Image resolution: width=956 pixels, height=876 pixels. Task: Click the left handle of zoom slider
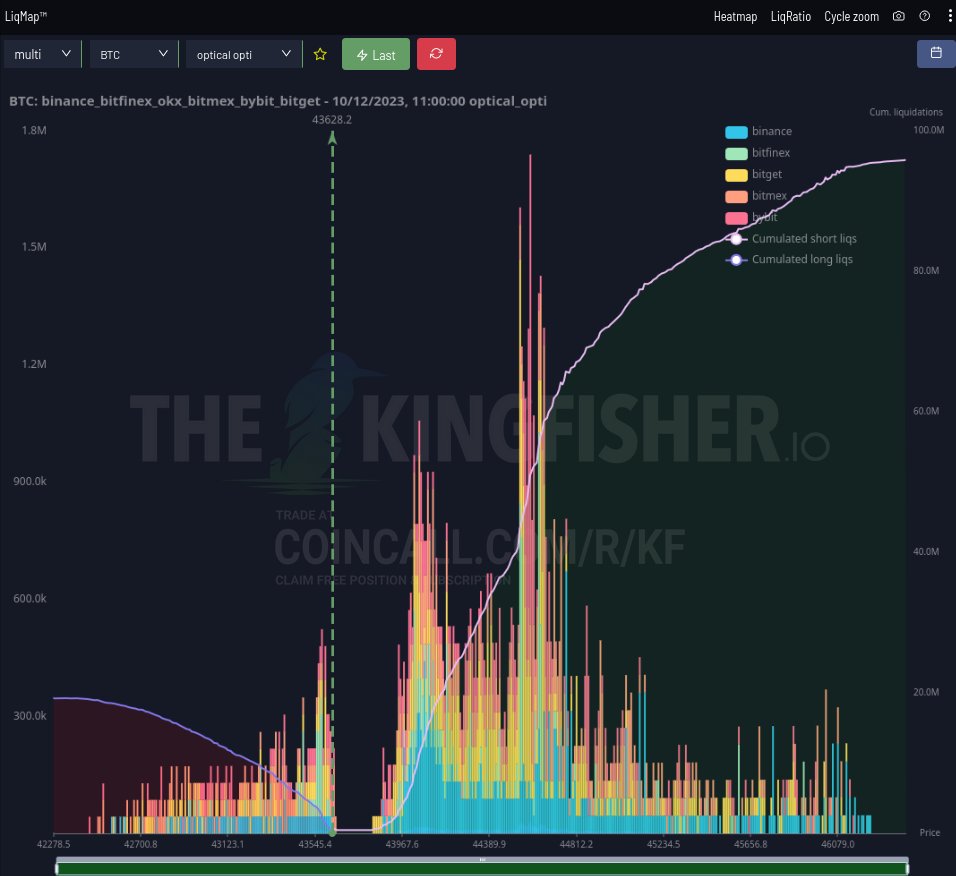[57, 867]
